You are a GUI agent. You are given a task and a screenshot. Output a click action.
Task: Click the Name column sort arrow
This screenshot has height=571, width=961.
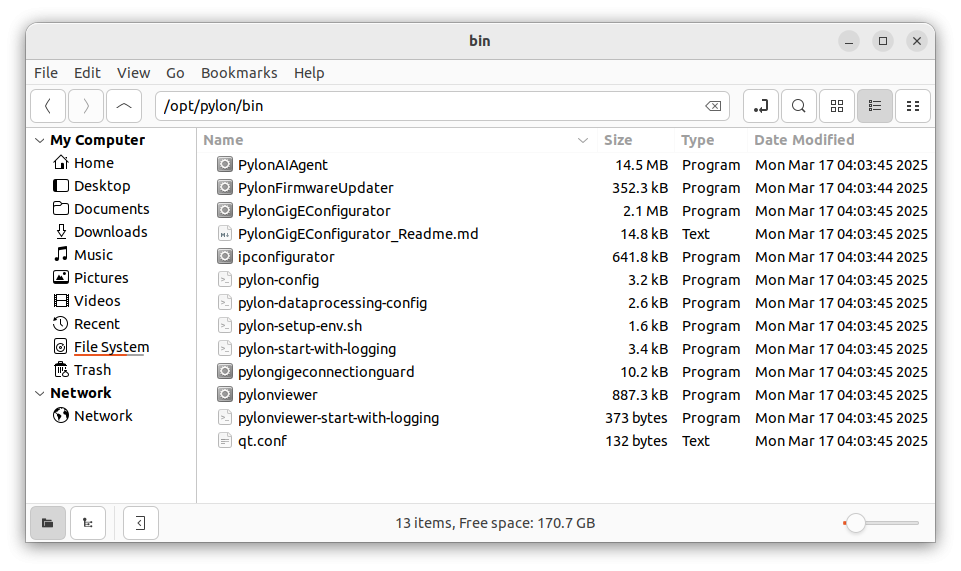point(583,140)
